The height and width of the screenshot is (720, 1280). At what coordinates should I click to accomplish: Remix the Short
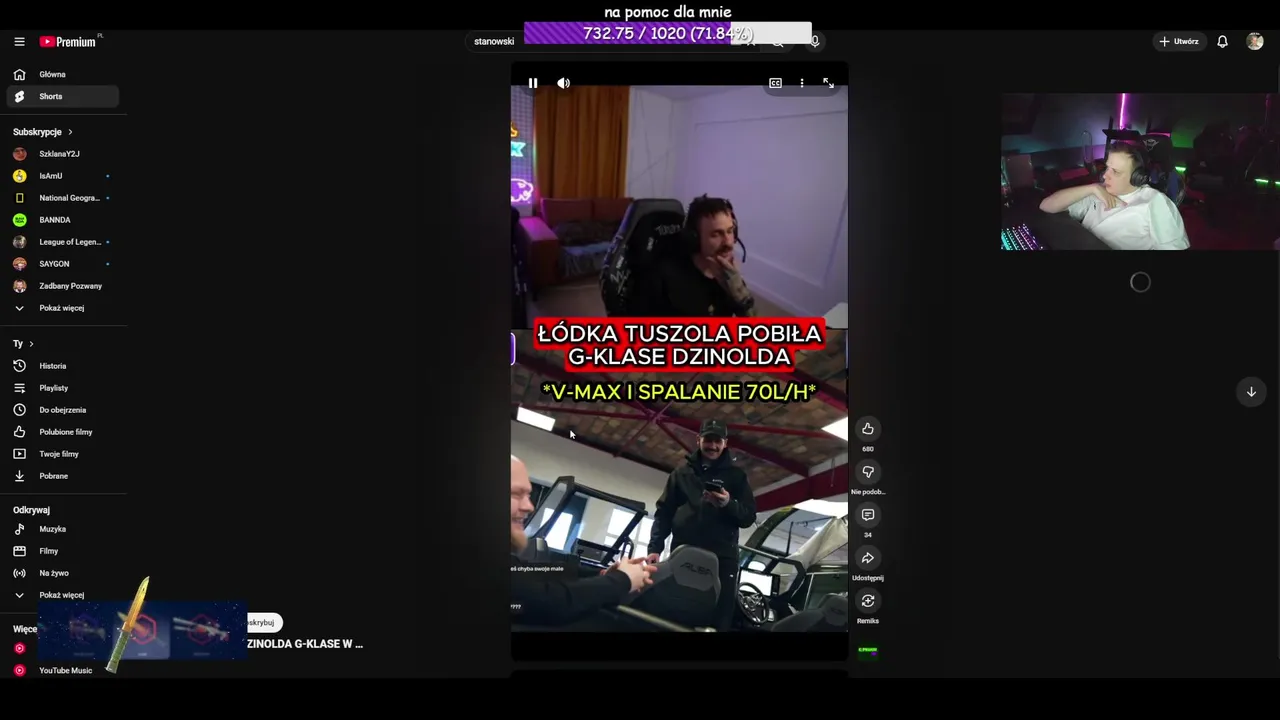pos(868,601)
